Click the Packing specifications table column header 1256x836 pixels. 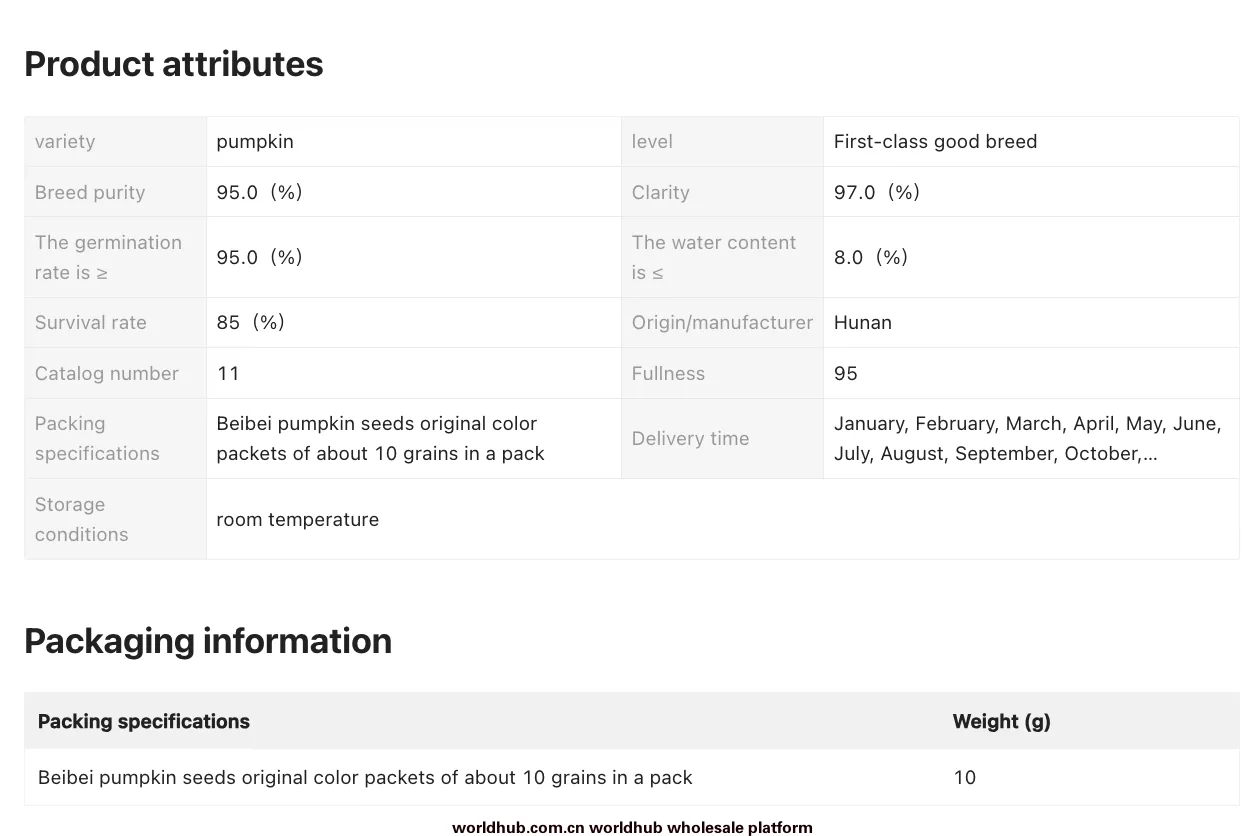144,721
